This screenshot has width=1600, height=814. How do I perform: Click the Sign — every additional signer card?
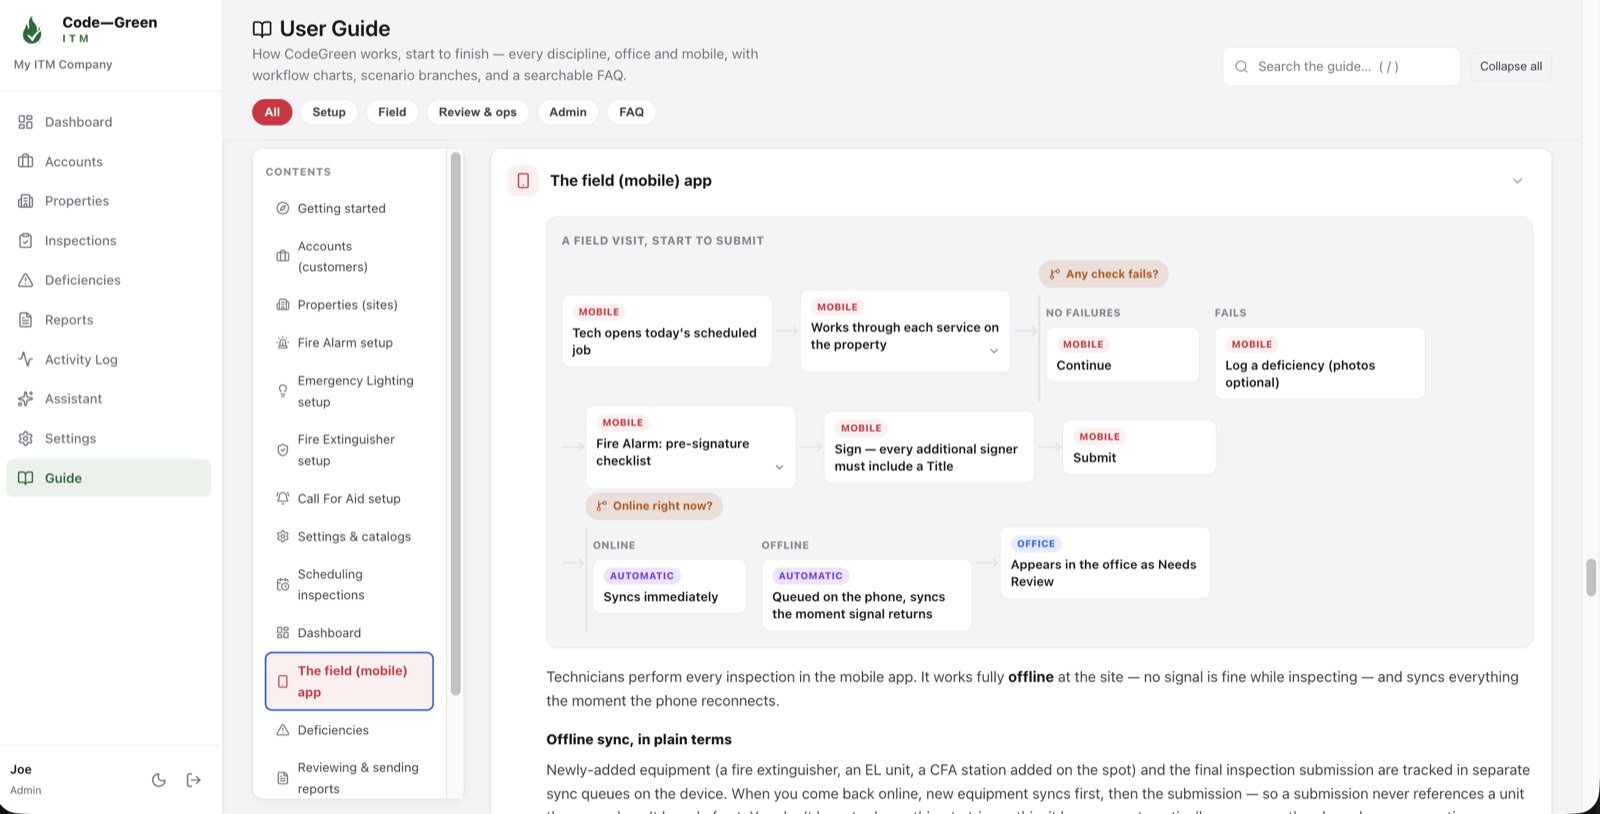929,447
